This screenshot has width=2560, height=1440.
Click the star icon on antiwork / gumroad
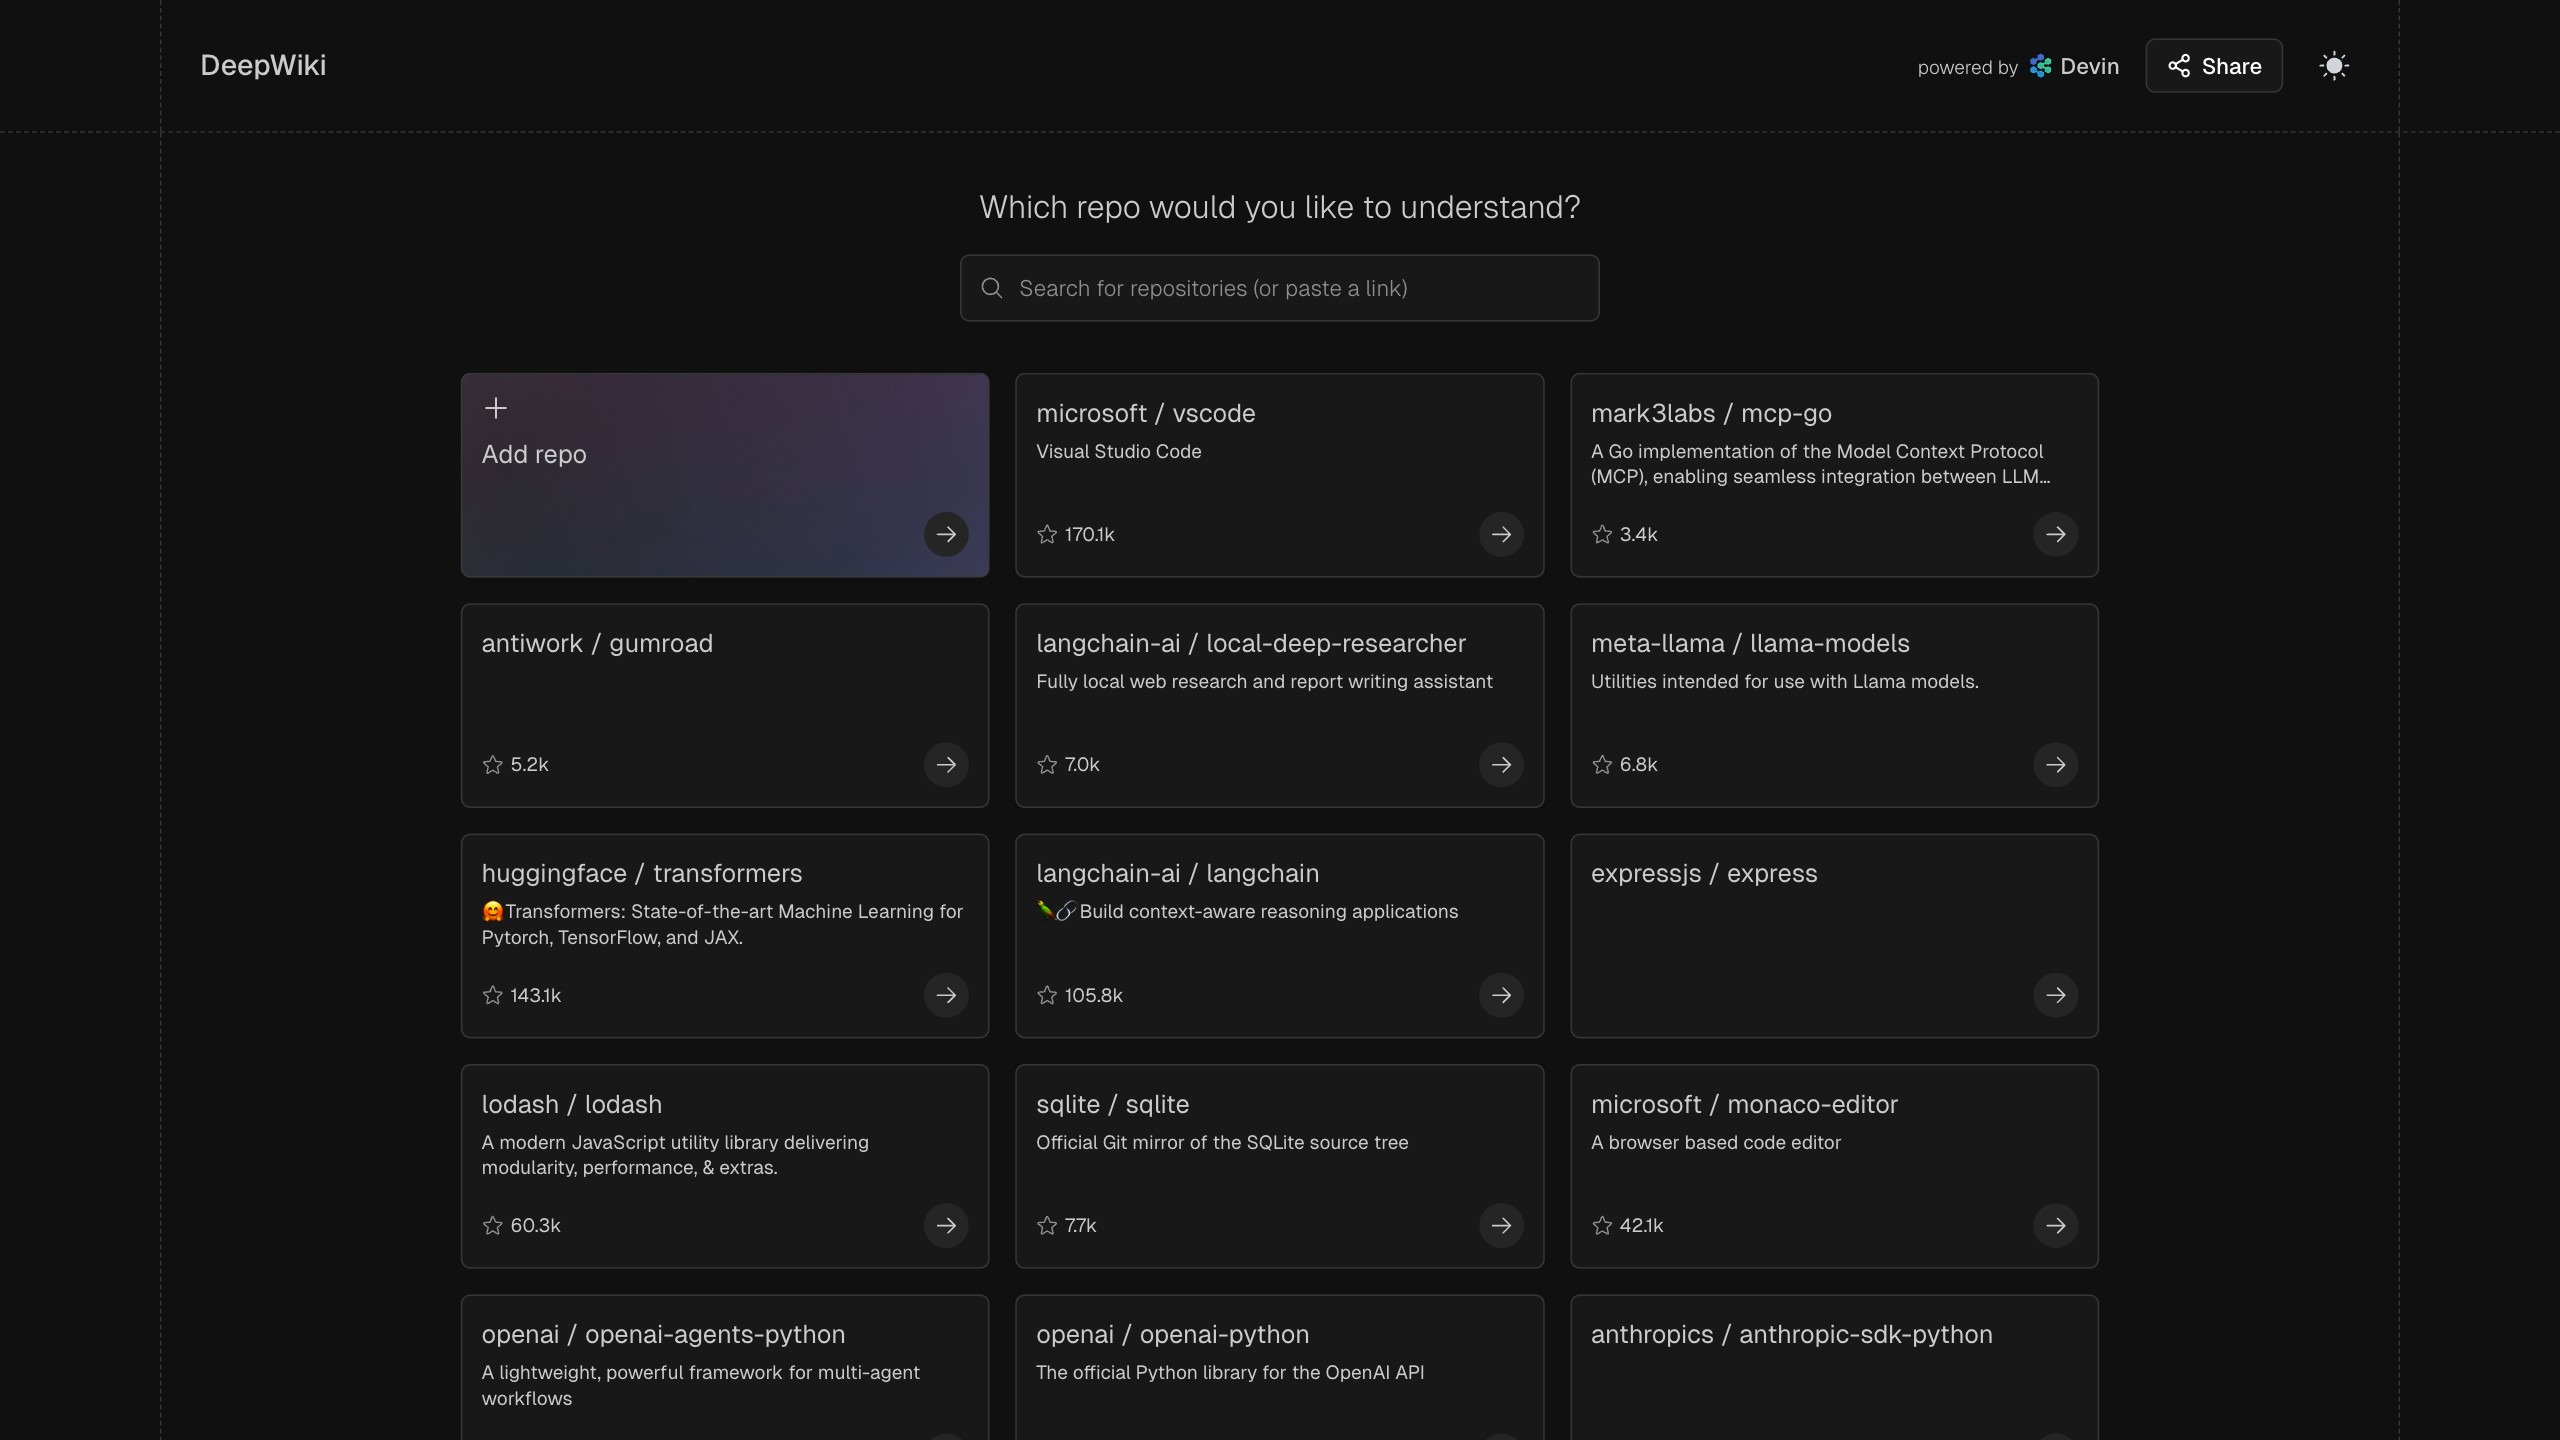click(492, 765)
